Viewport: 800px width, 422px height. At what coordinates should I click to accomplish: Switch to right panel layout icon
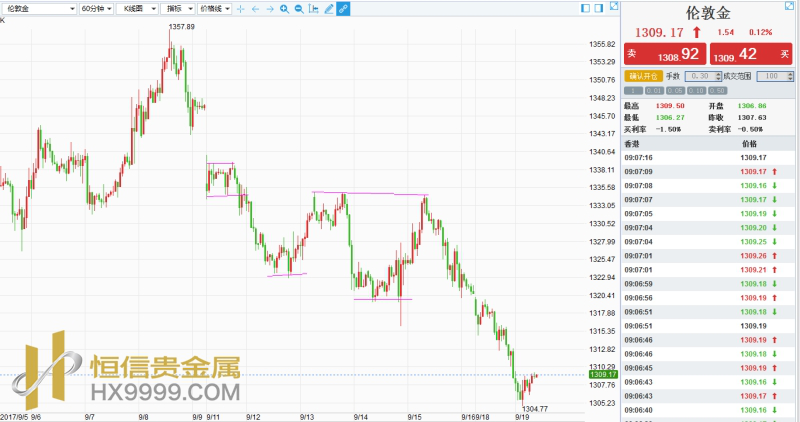pyautogui.click(x=599, y=8)
